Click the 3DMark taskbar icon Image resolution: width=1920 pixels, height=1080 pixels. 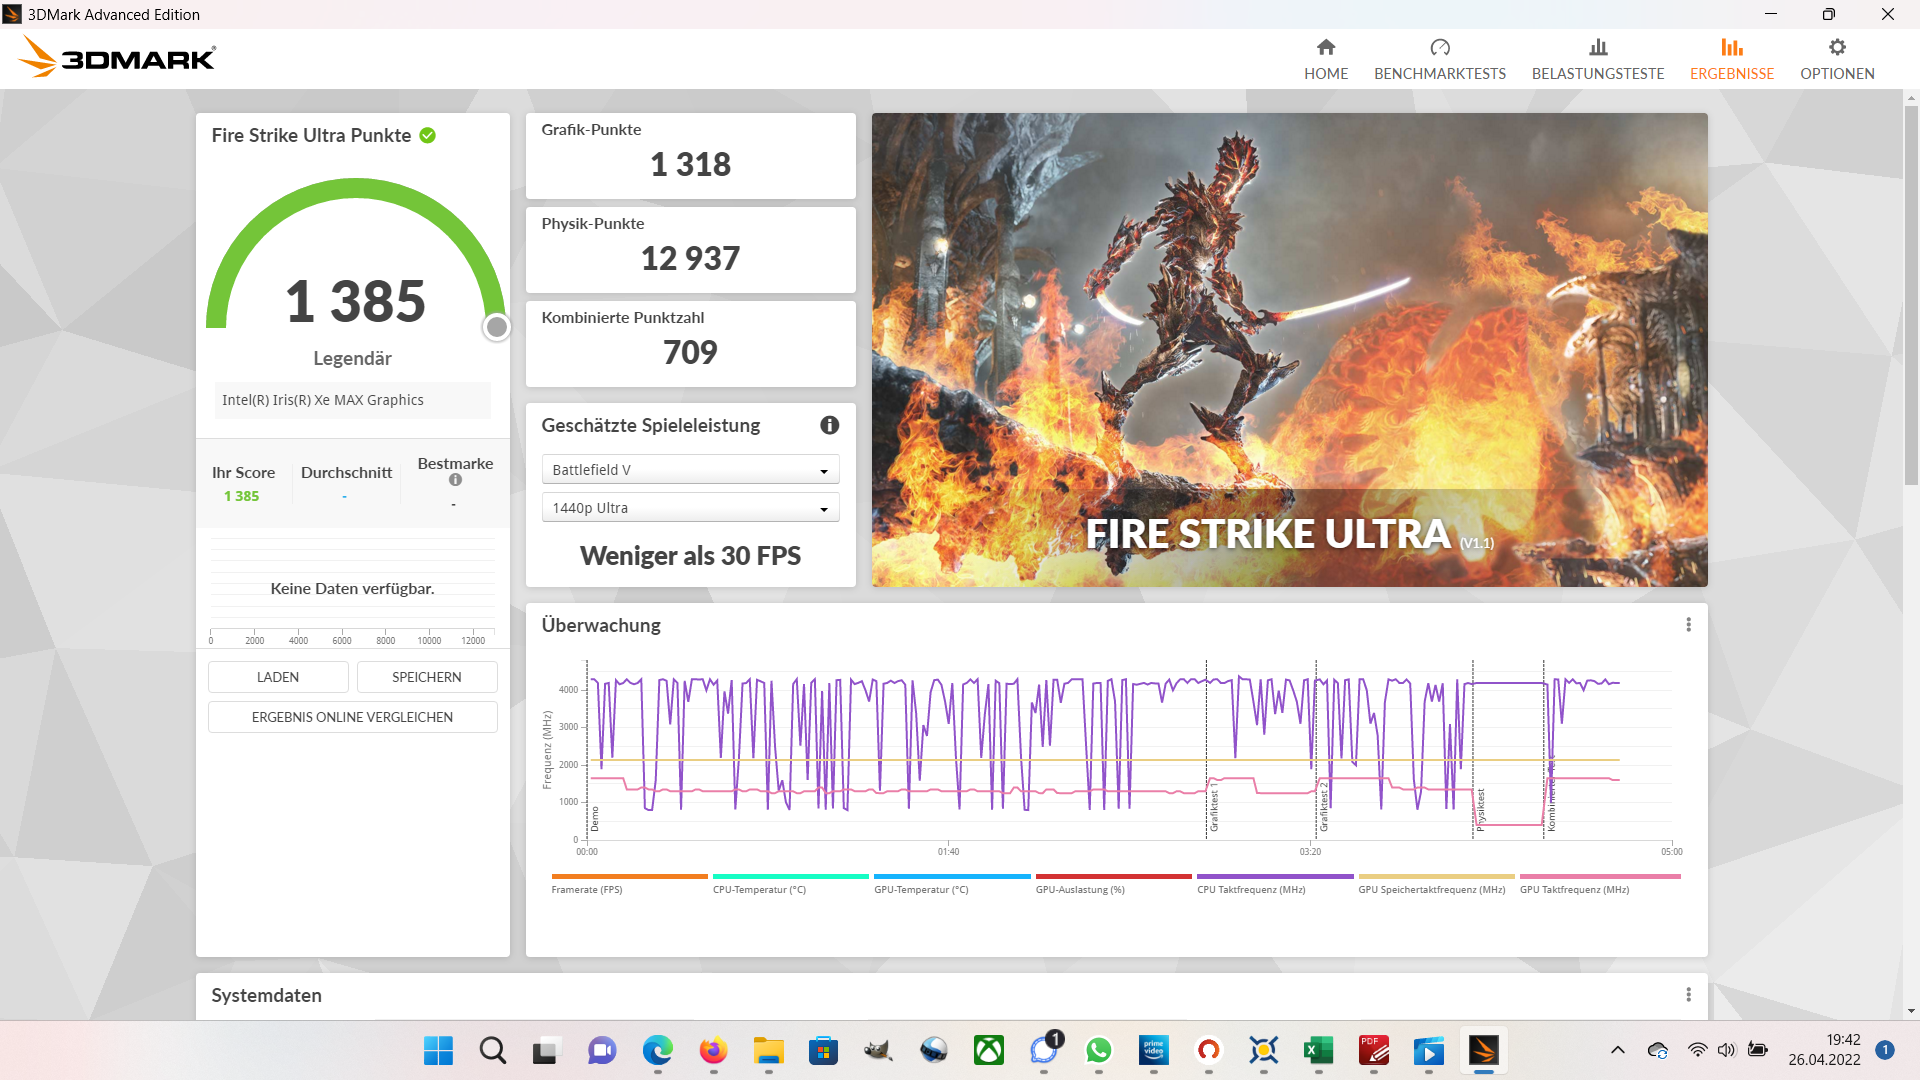(1484, 1050)
